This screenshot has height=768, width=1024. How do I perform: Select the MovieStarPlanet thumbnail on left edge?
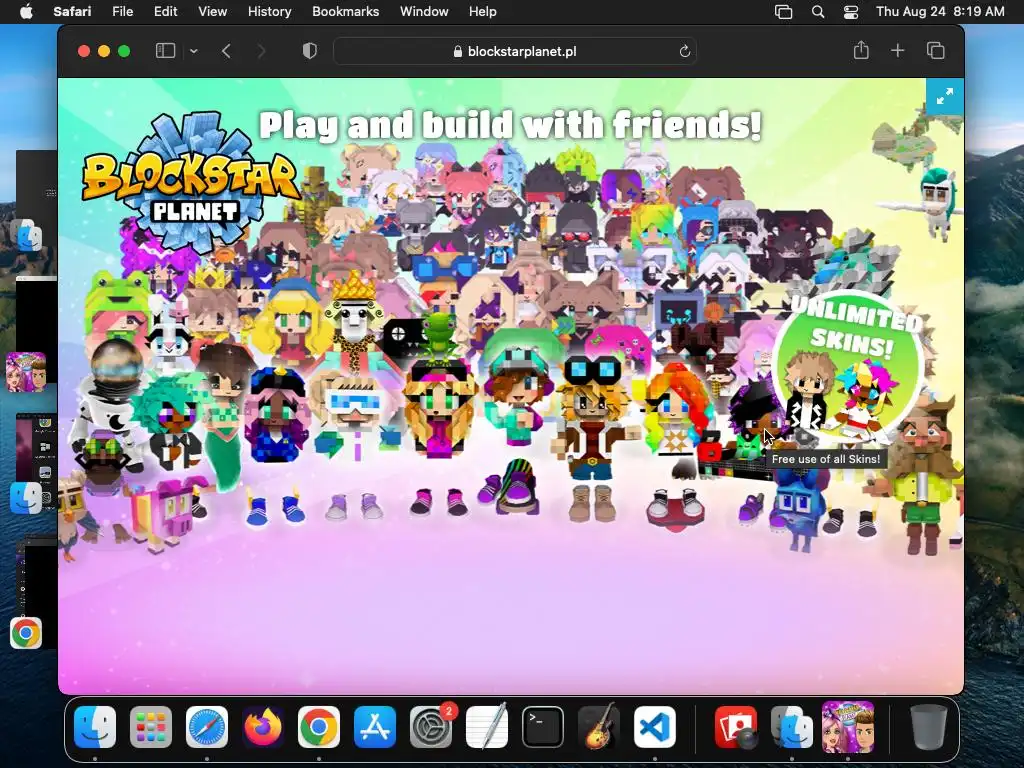[26, 372]
